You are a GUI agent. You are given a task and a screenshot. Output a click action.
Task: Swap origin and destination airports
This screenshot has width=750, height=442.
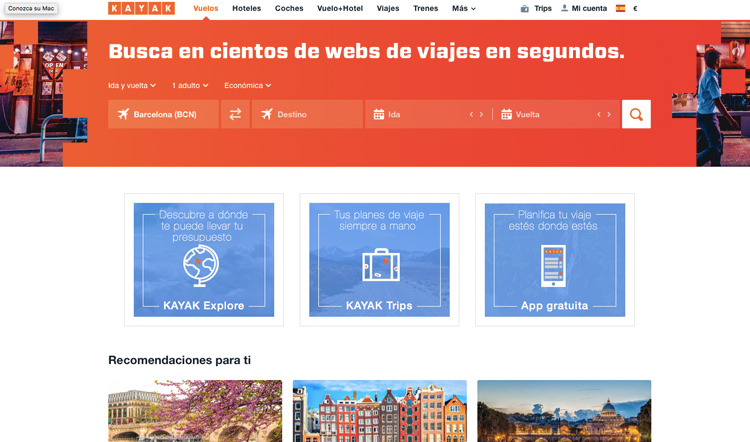235,114
